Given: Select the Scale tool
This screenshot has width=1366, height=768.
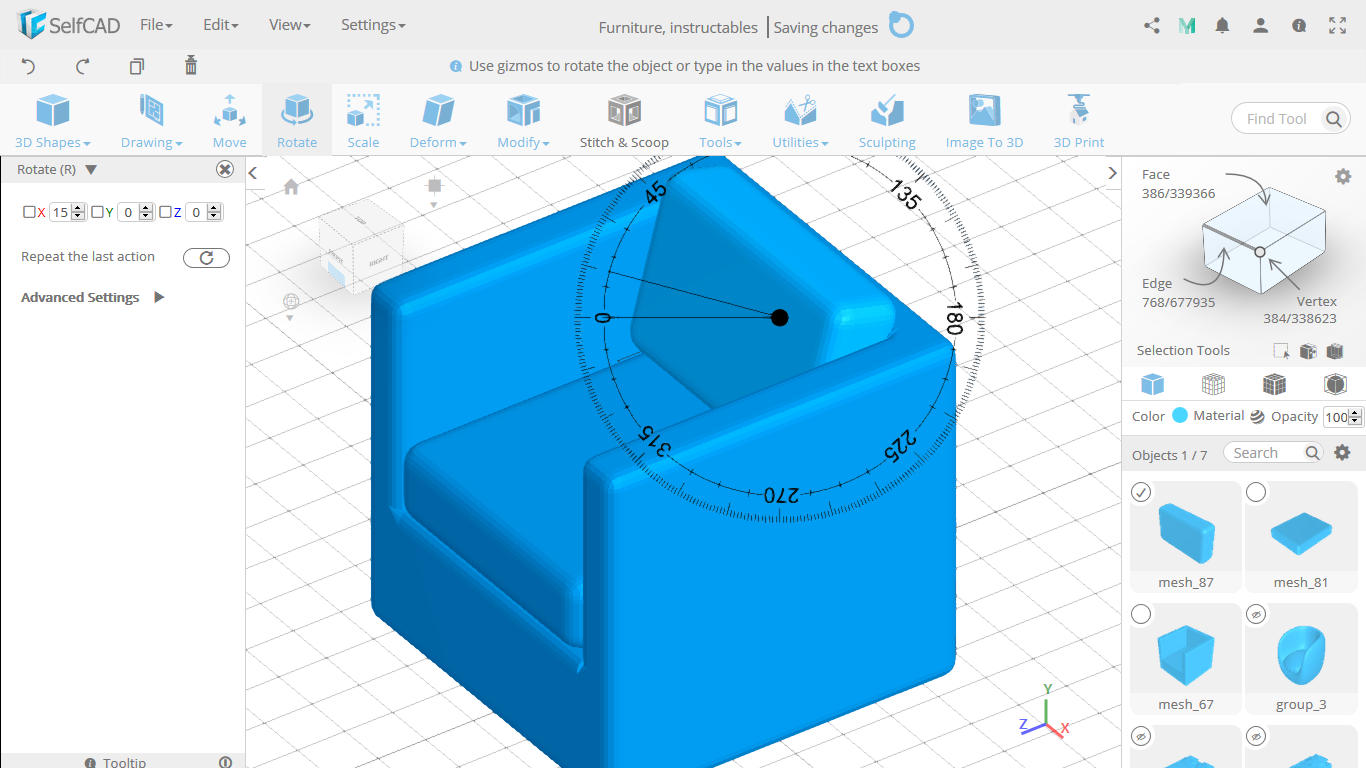Looking at the screenshot, I should pos(363,120).
